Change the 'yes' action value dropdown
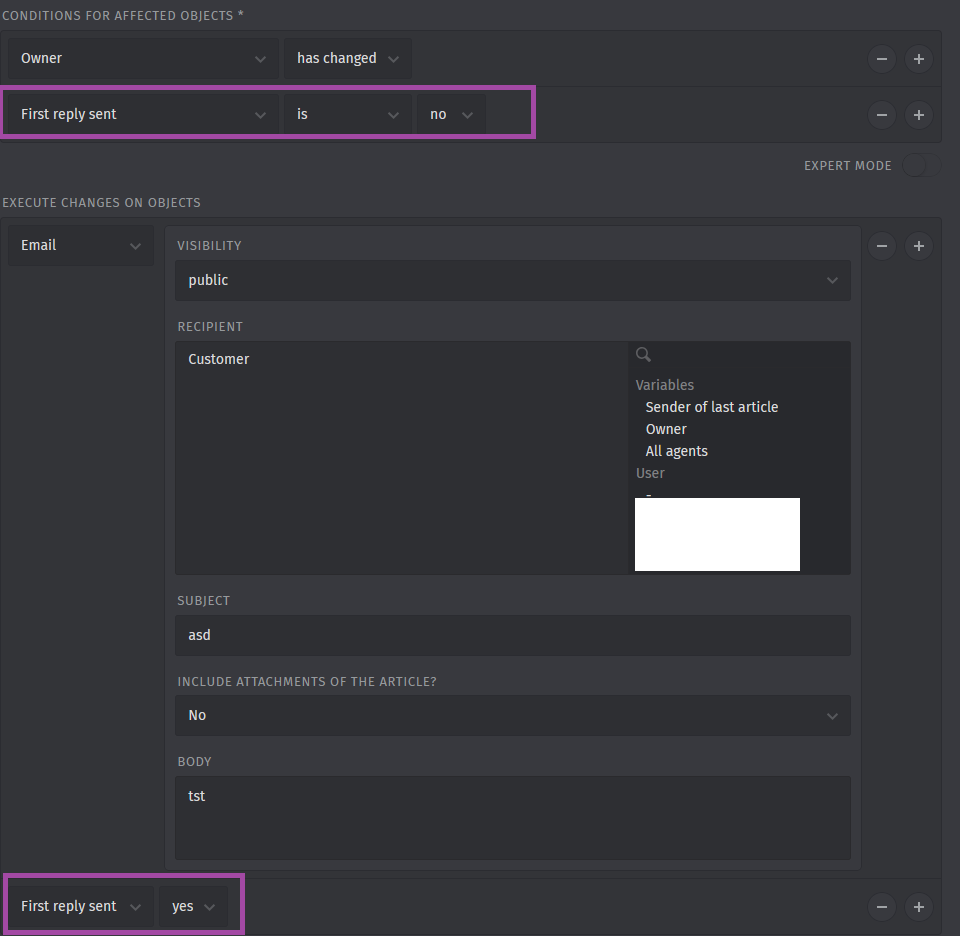This screenshot has height=936, width=960. coord(193,907)
